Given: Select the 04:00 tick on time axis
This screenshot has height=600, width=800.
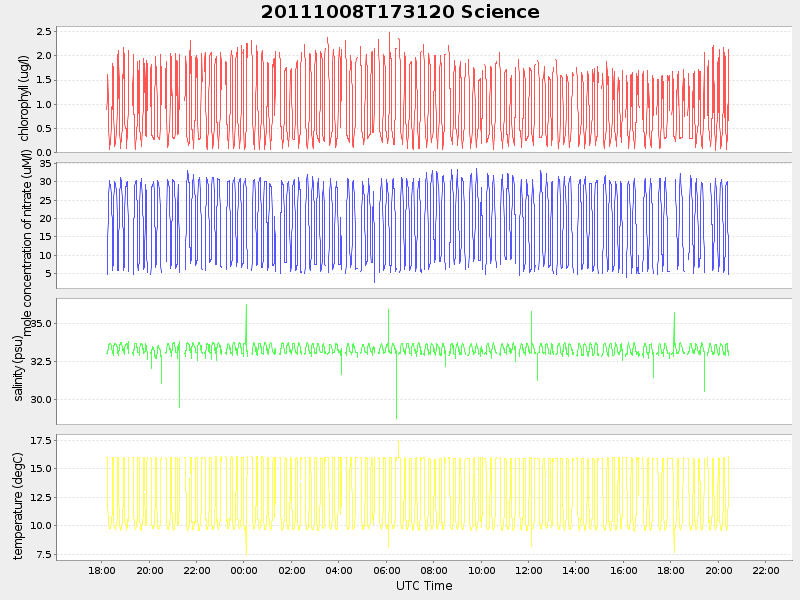Looking at the screenshot, I should pyautogui.click(x=339, y=570).
